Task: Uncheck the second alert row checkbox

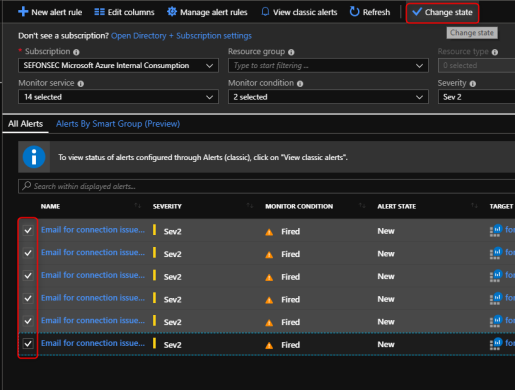Action: point(28,253)
